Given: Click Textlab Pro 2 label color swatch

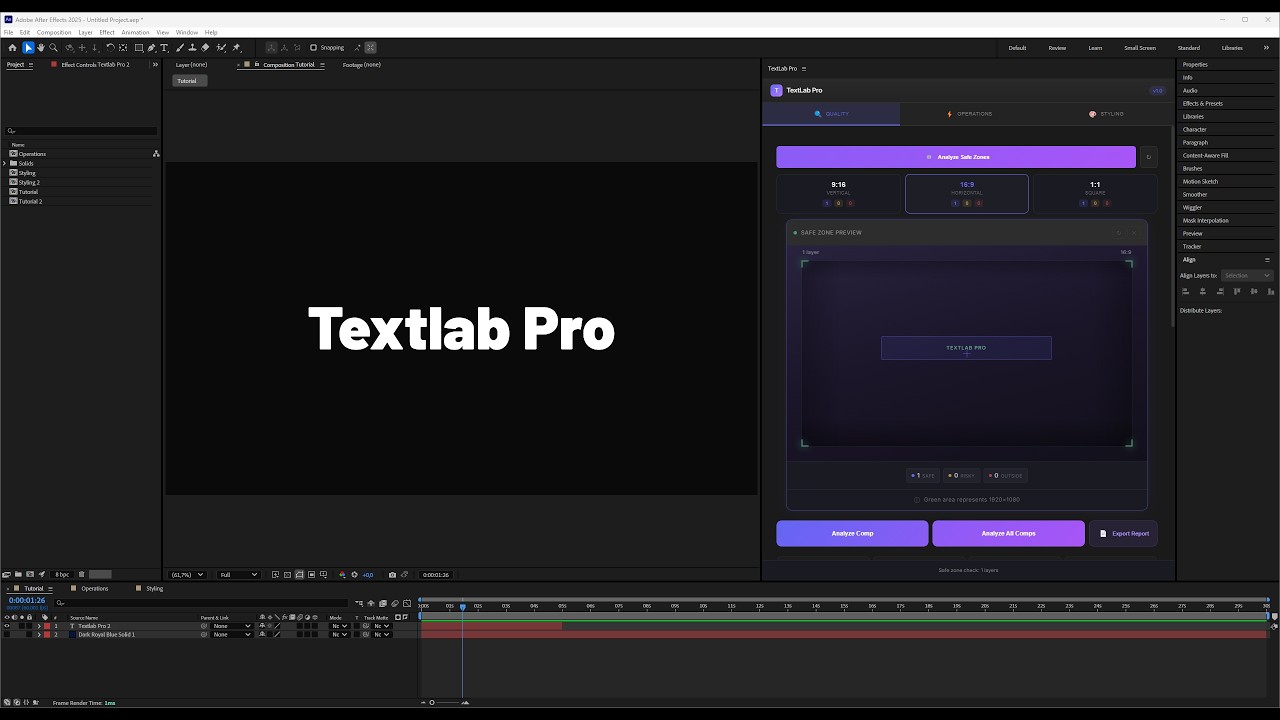Looking at the screenshot, I should tap(47, 626).
